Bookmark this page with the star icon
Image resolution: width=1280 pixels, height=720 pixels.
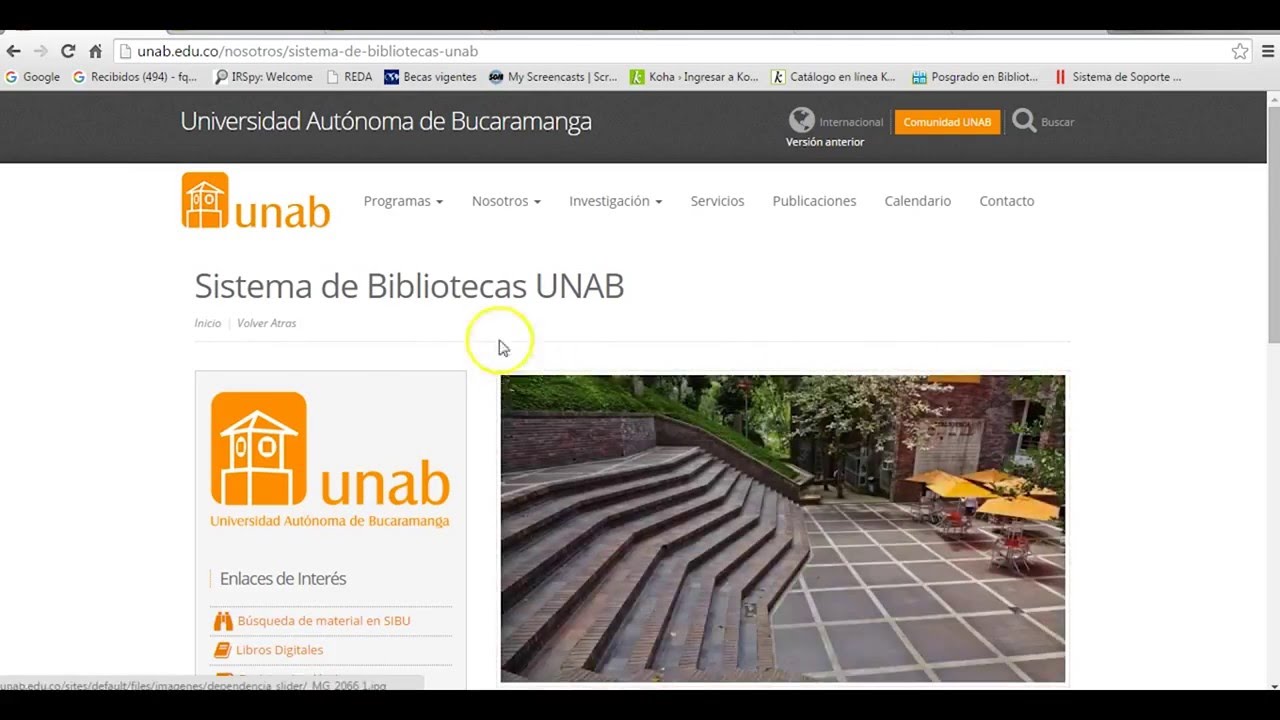click(x=1240, y=51)
